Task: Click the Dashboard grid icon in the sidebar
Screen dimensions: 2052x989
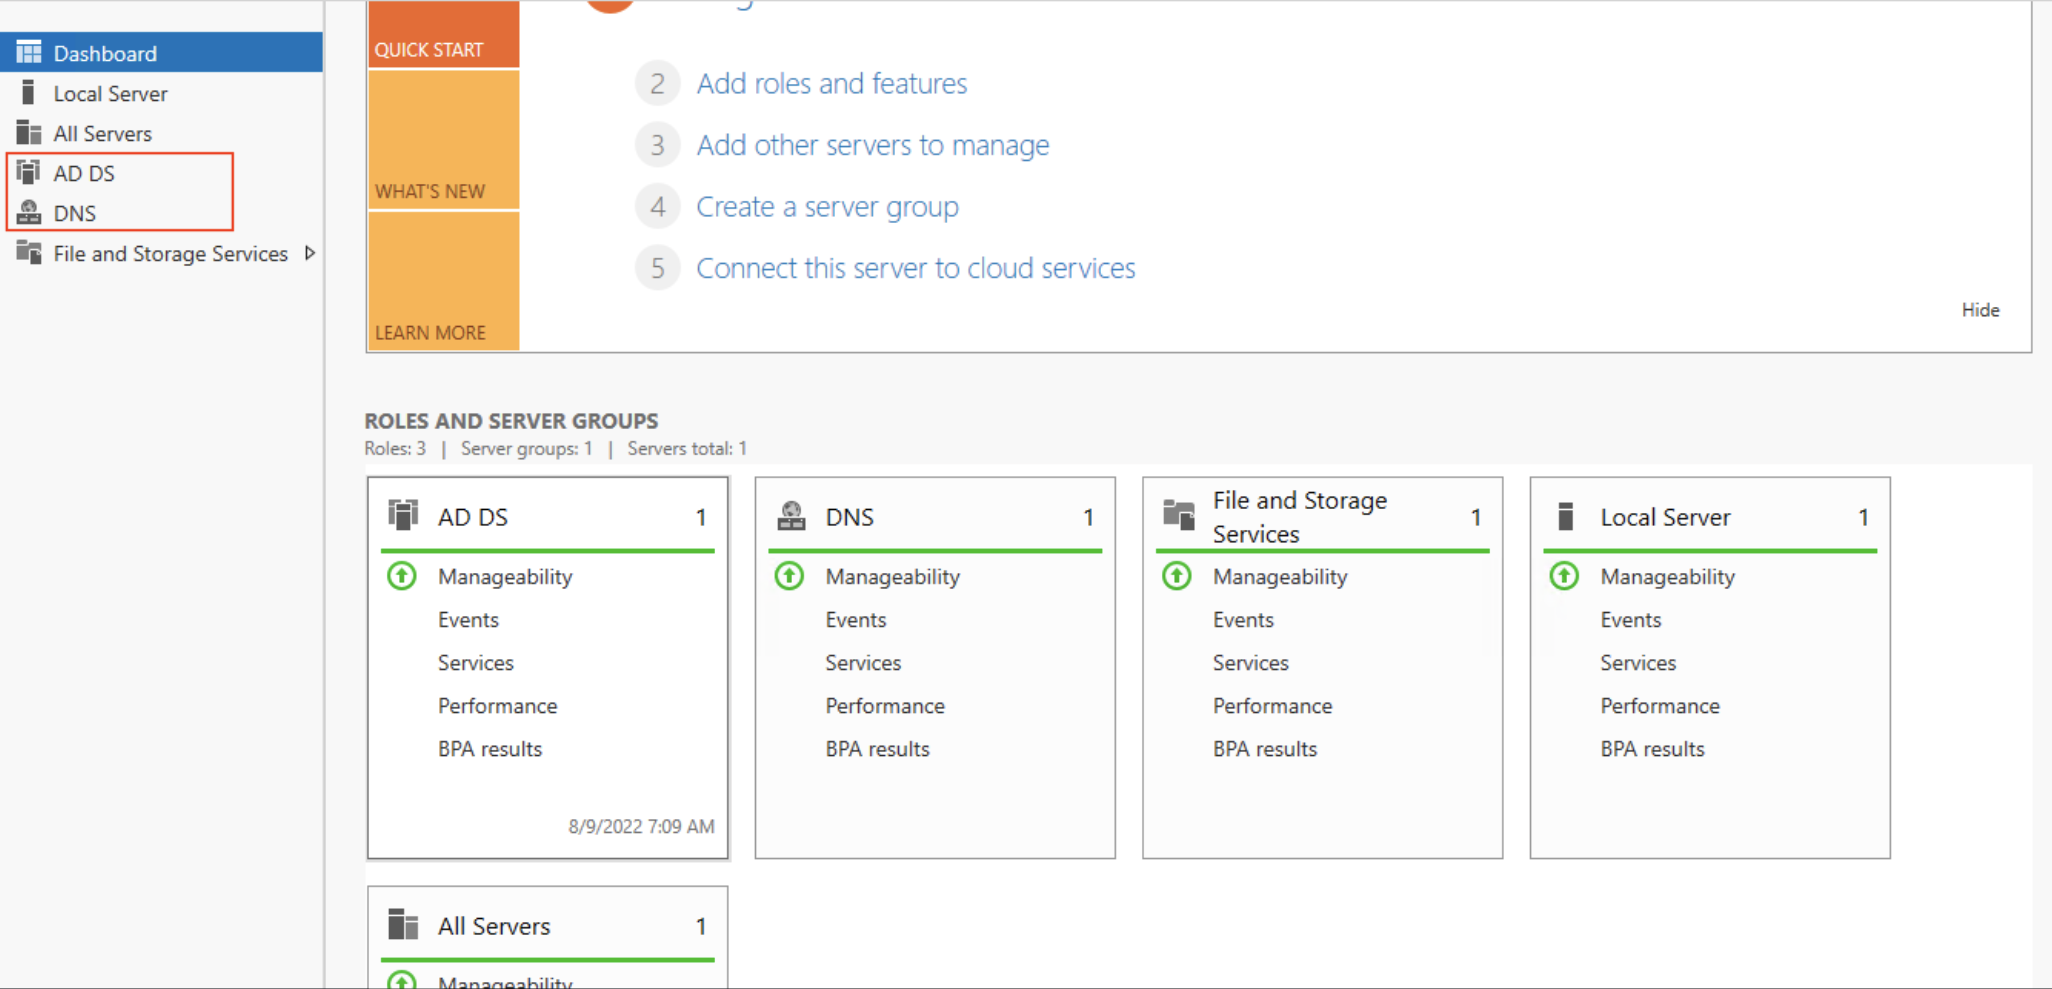Action: [x=28, y=52]
